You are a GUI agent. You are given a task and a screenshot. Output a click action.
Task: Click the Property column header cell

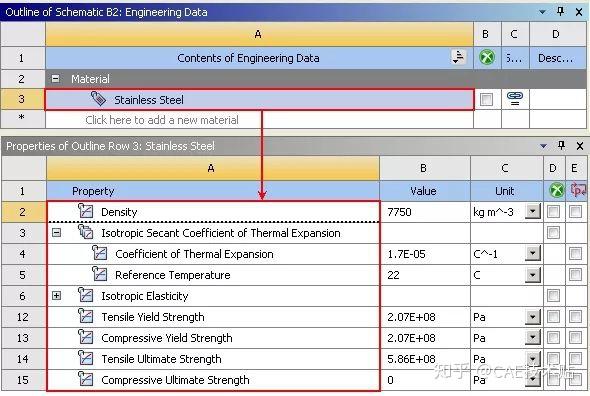(213, 191)
